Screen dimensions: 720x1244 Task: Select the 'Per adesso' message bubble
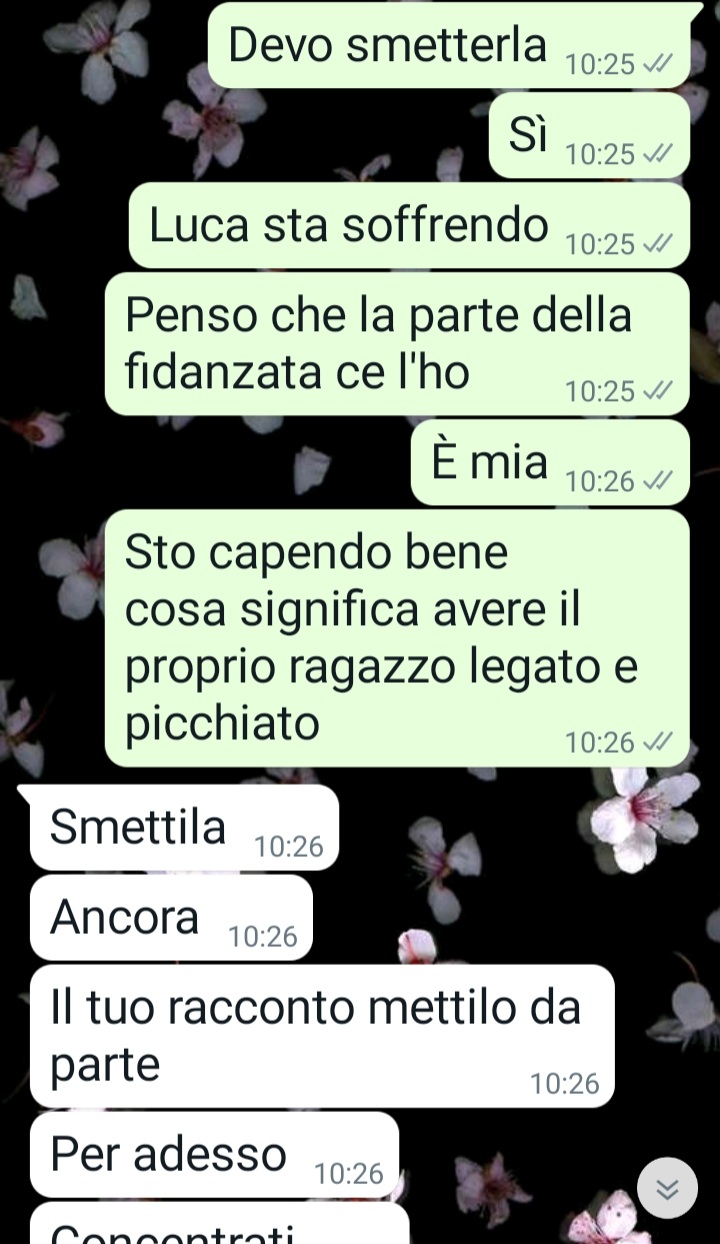(214, 1154)
